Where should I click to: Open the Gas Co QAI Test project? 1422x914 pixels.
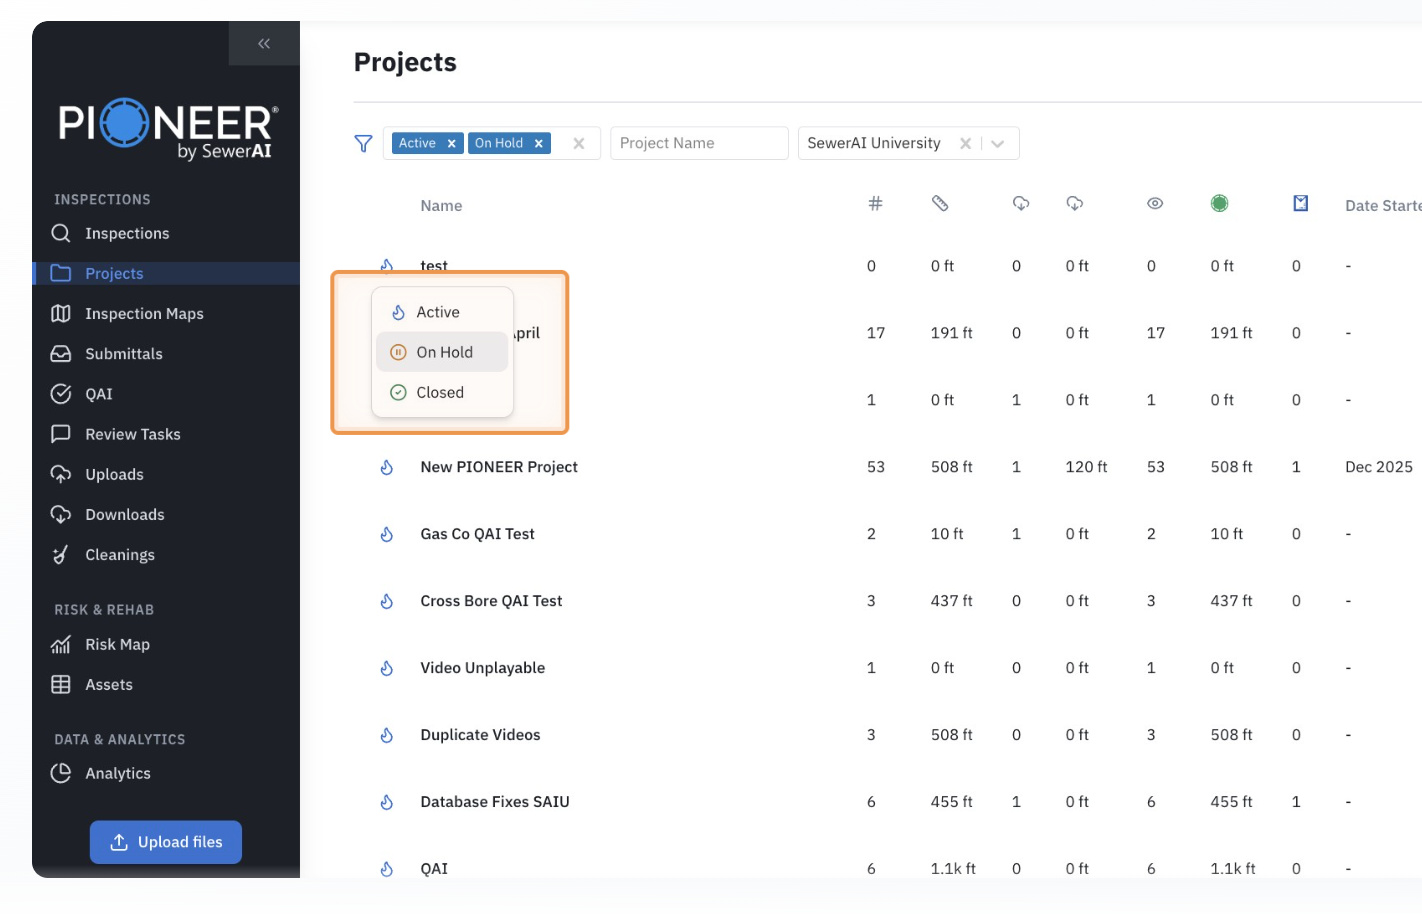(x=477, y=534)
